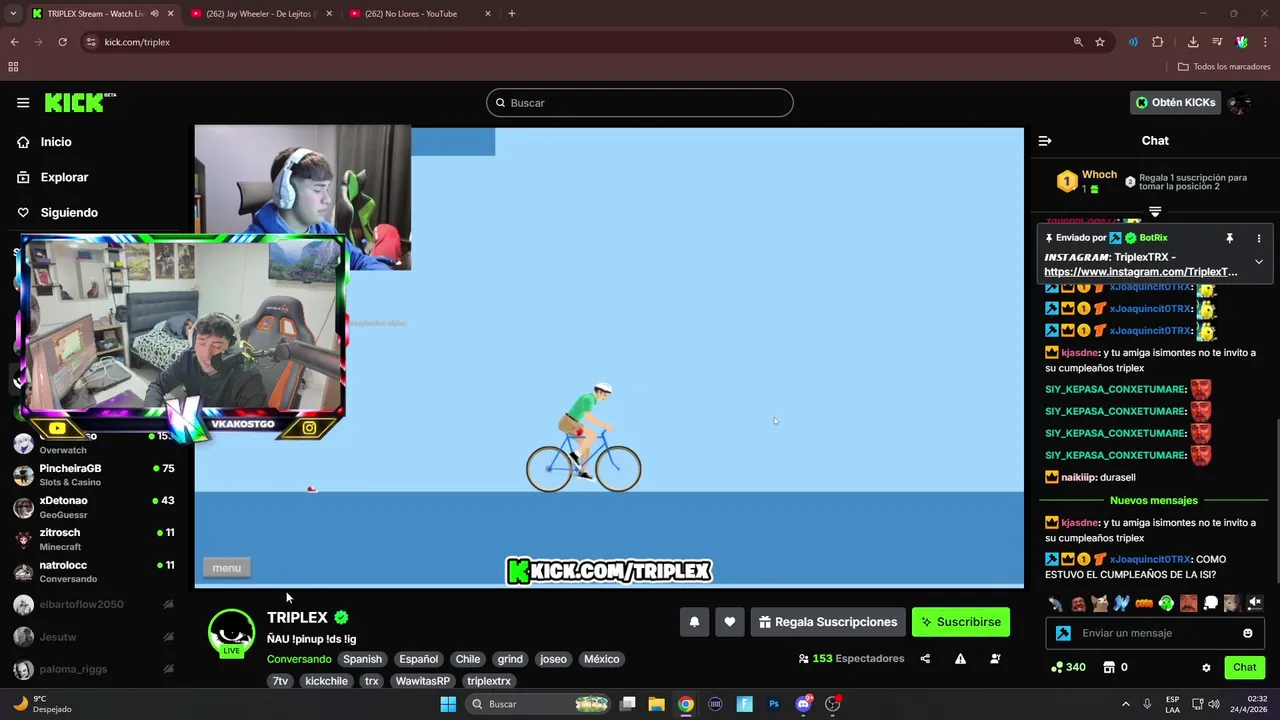Report the stream warning icon

[x=960, y=659]
